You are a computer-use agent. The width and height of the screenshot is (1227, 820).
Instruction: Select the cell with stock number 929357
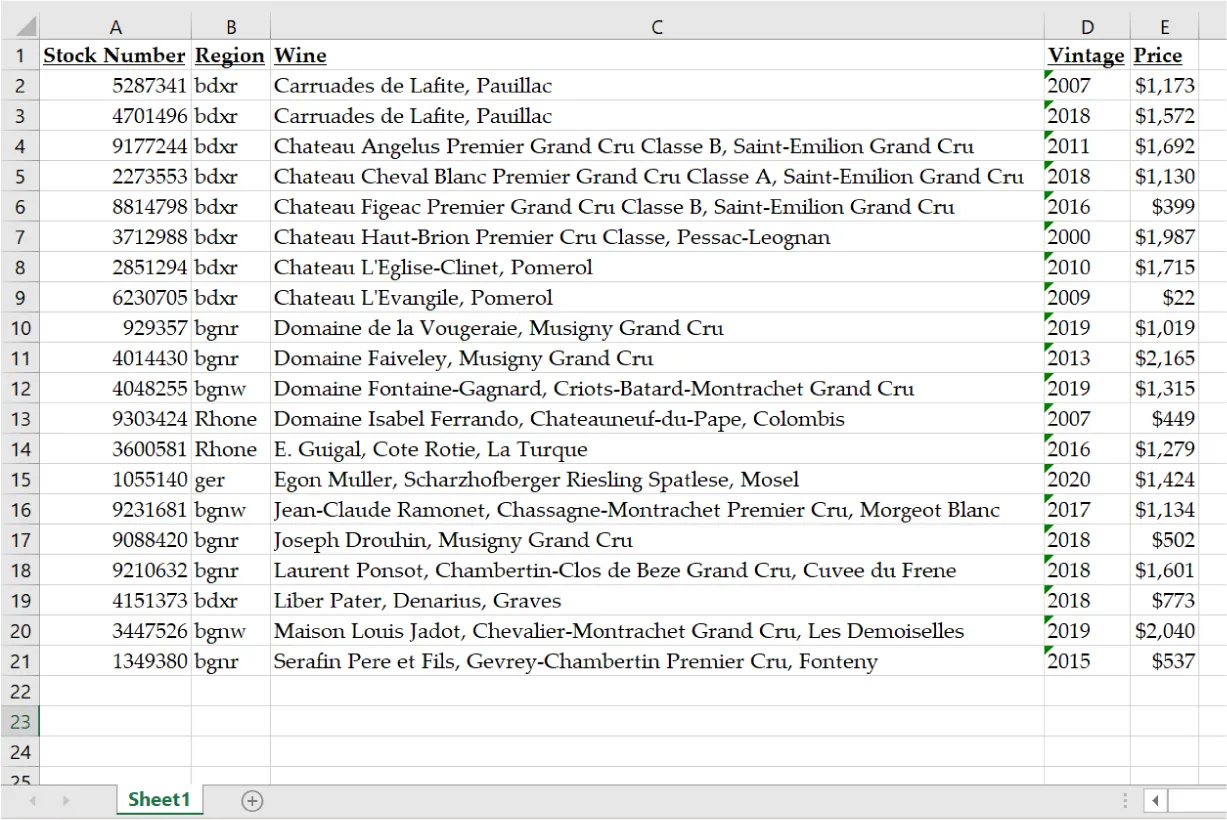(115, 328)
